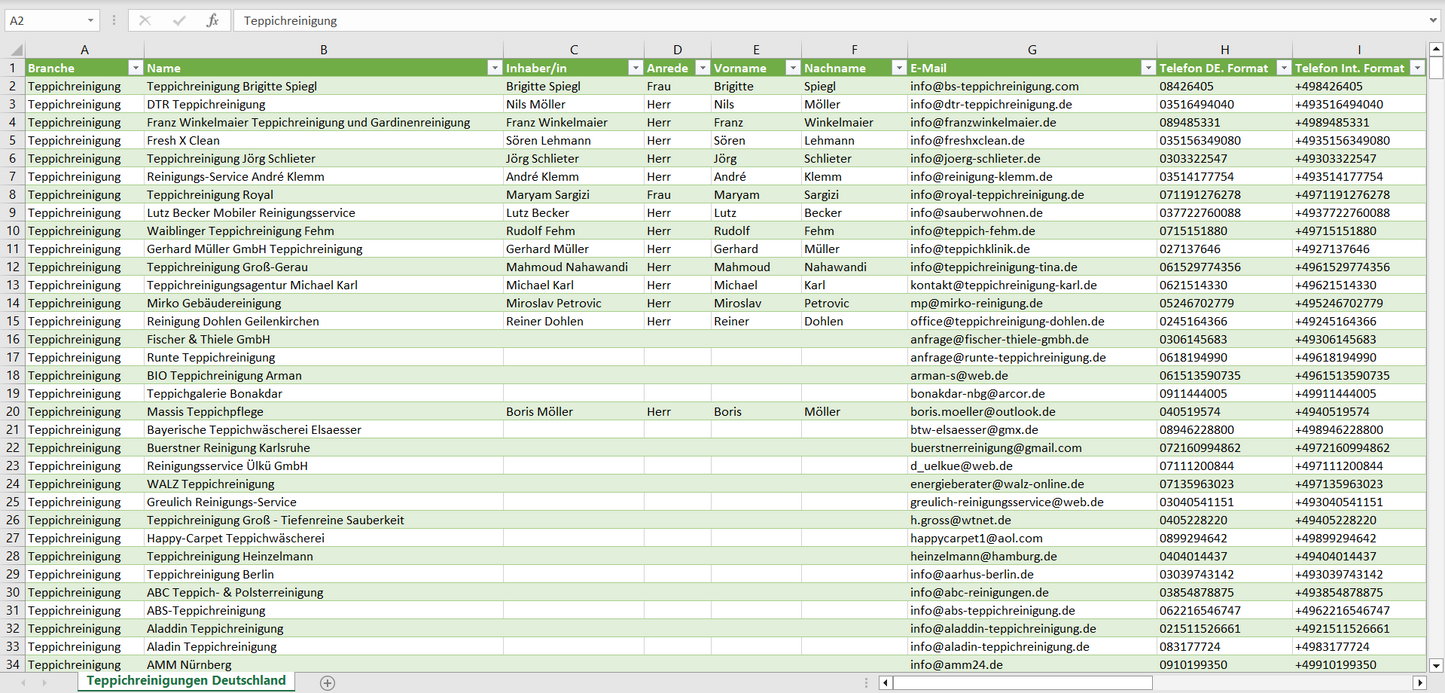Open the Anrede column filter dropdown
Viewport: 1445px width, 693px height.
coord(702,68)
